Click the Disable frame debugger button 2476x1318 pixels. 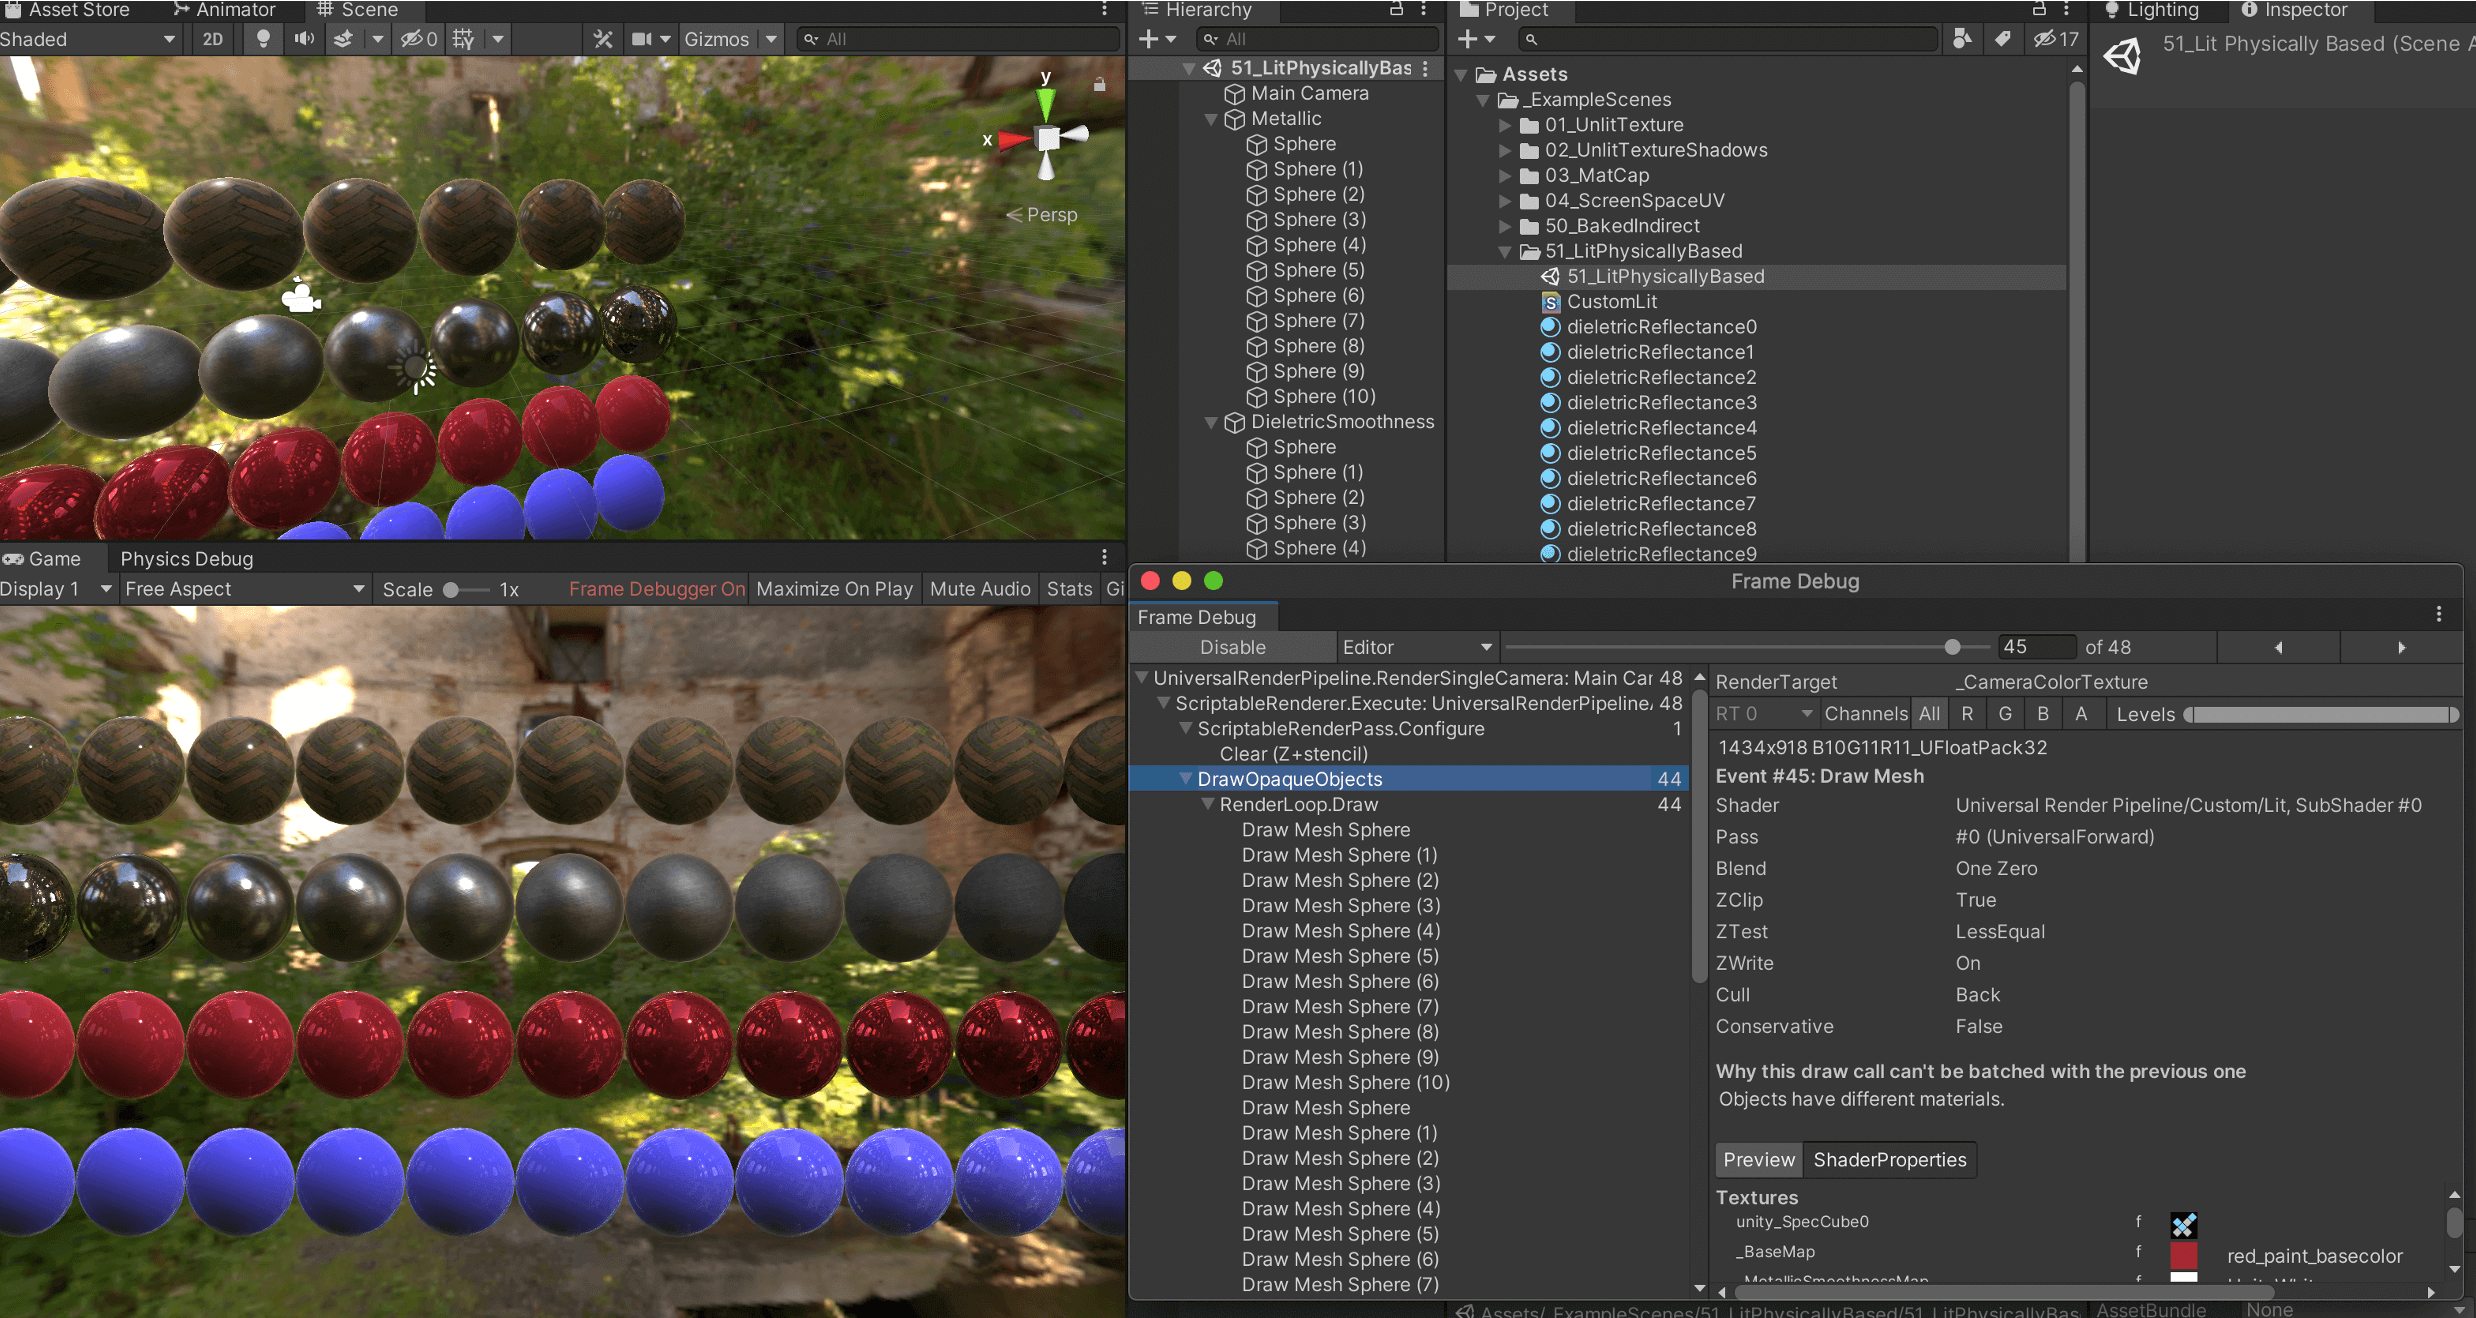click(x=1232, y=647)
